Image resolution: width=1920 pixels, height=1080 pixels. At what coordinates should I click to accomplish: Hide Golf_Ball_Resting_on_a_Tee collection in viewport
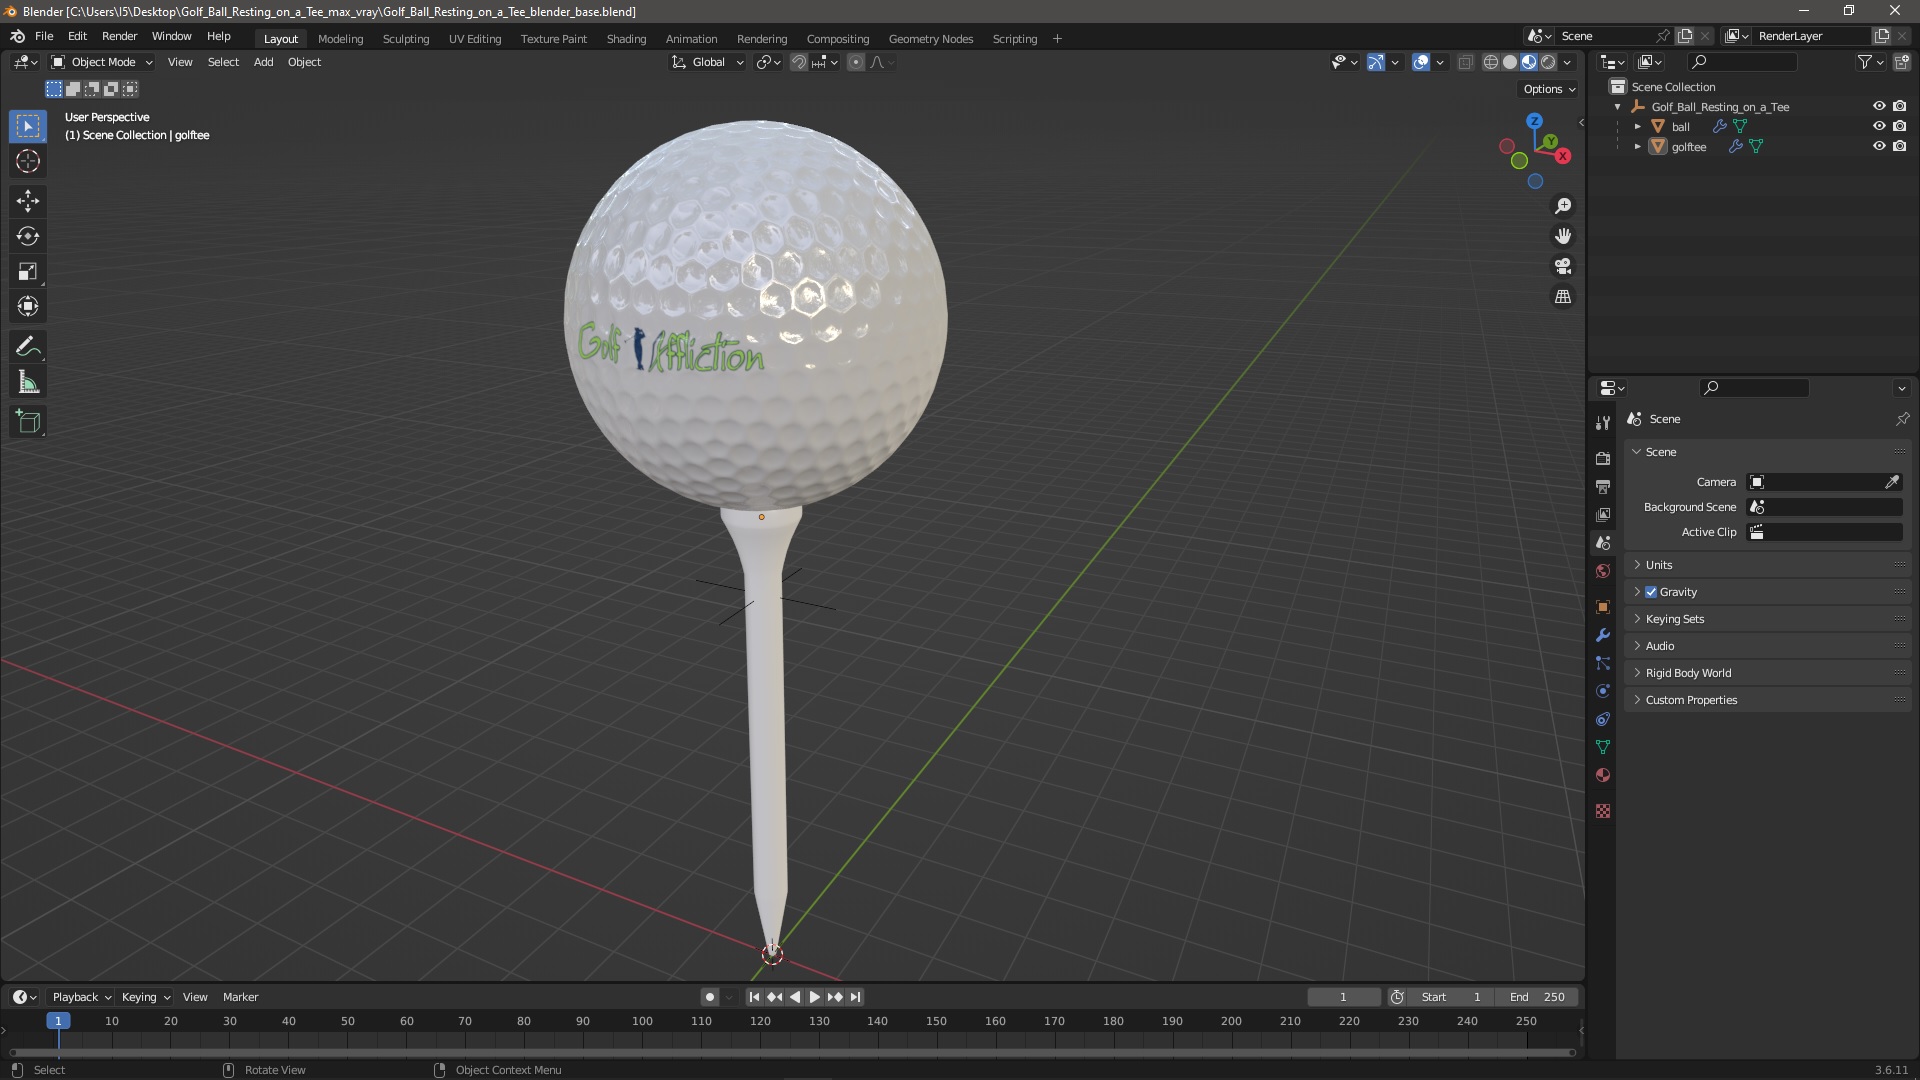click(x=1879, y=106)
